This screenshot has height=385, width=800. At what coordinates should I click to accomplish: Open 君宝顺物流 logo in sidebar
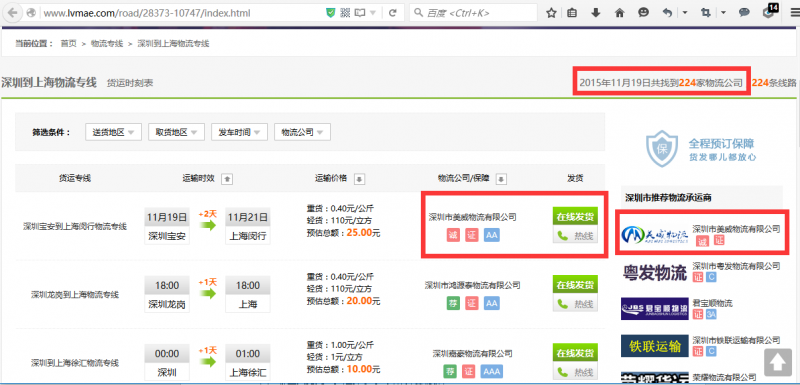pyautogui.click(x=655, y=309)
